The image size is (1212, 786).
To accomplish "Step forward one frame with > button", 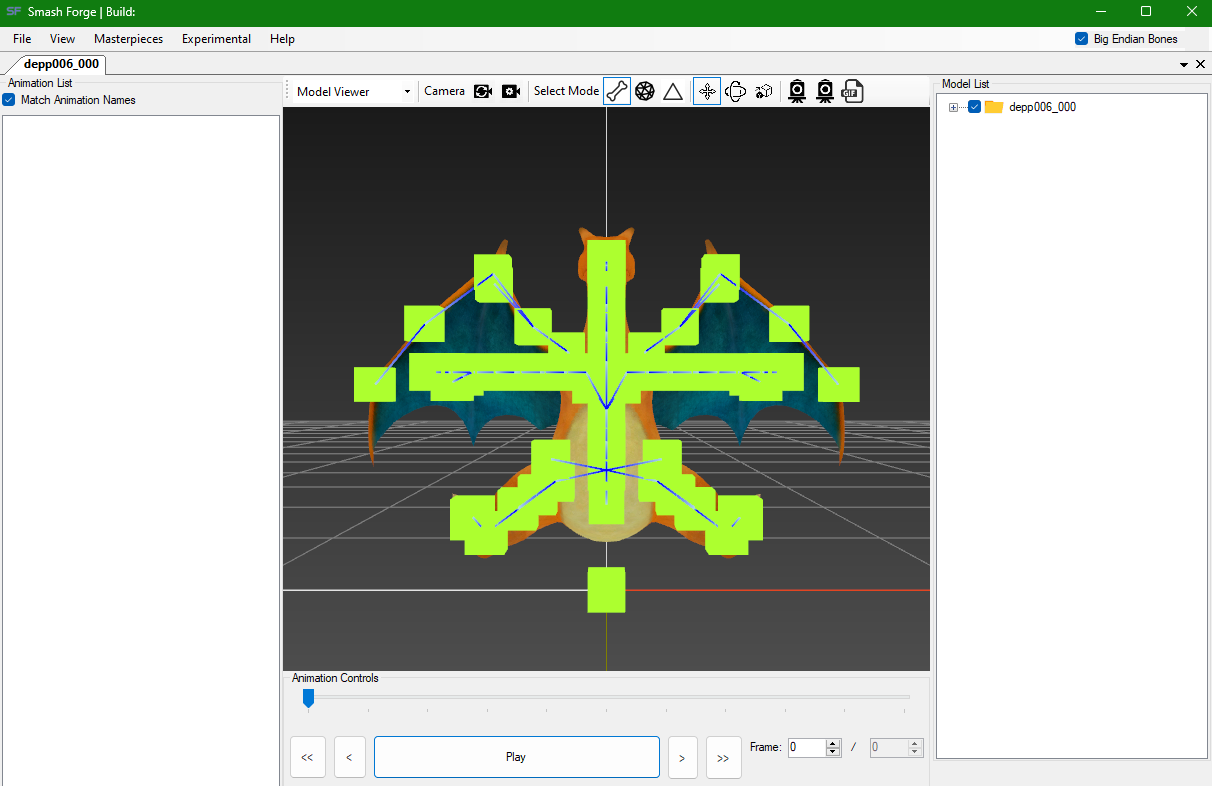I will click(682, 757).
